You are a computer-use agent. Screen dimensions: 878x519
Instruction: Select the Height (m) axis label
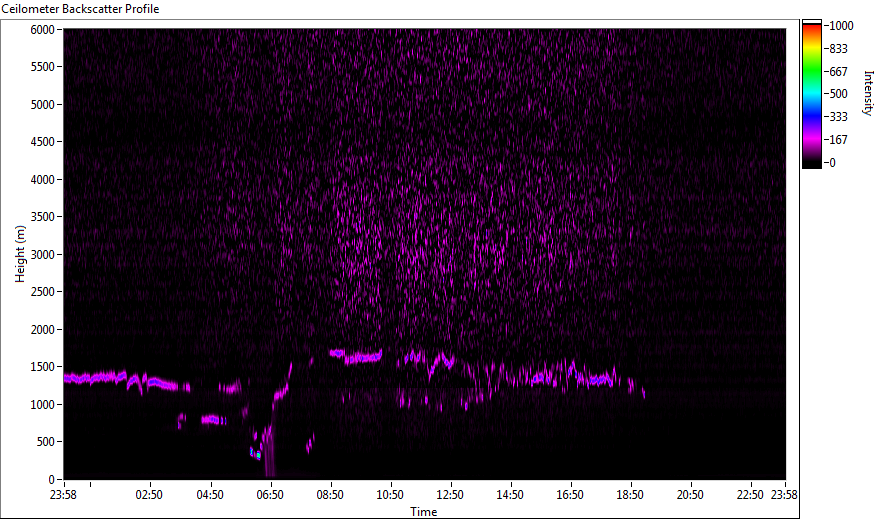click(20, 254)
